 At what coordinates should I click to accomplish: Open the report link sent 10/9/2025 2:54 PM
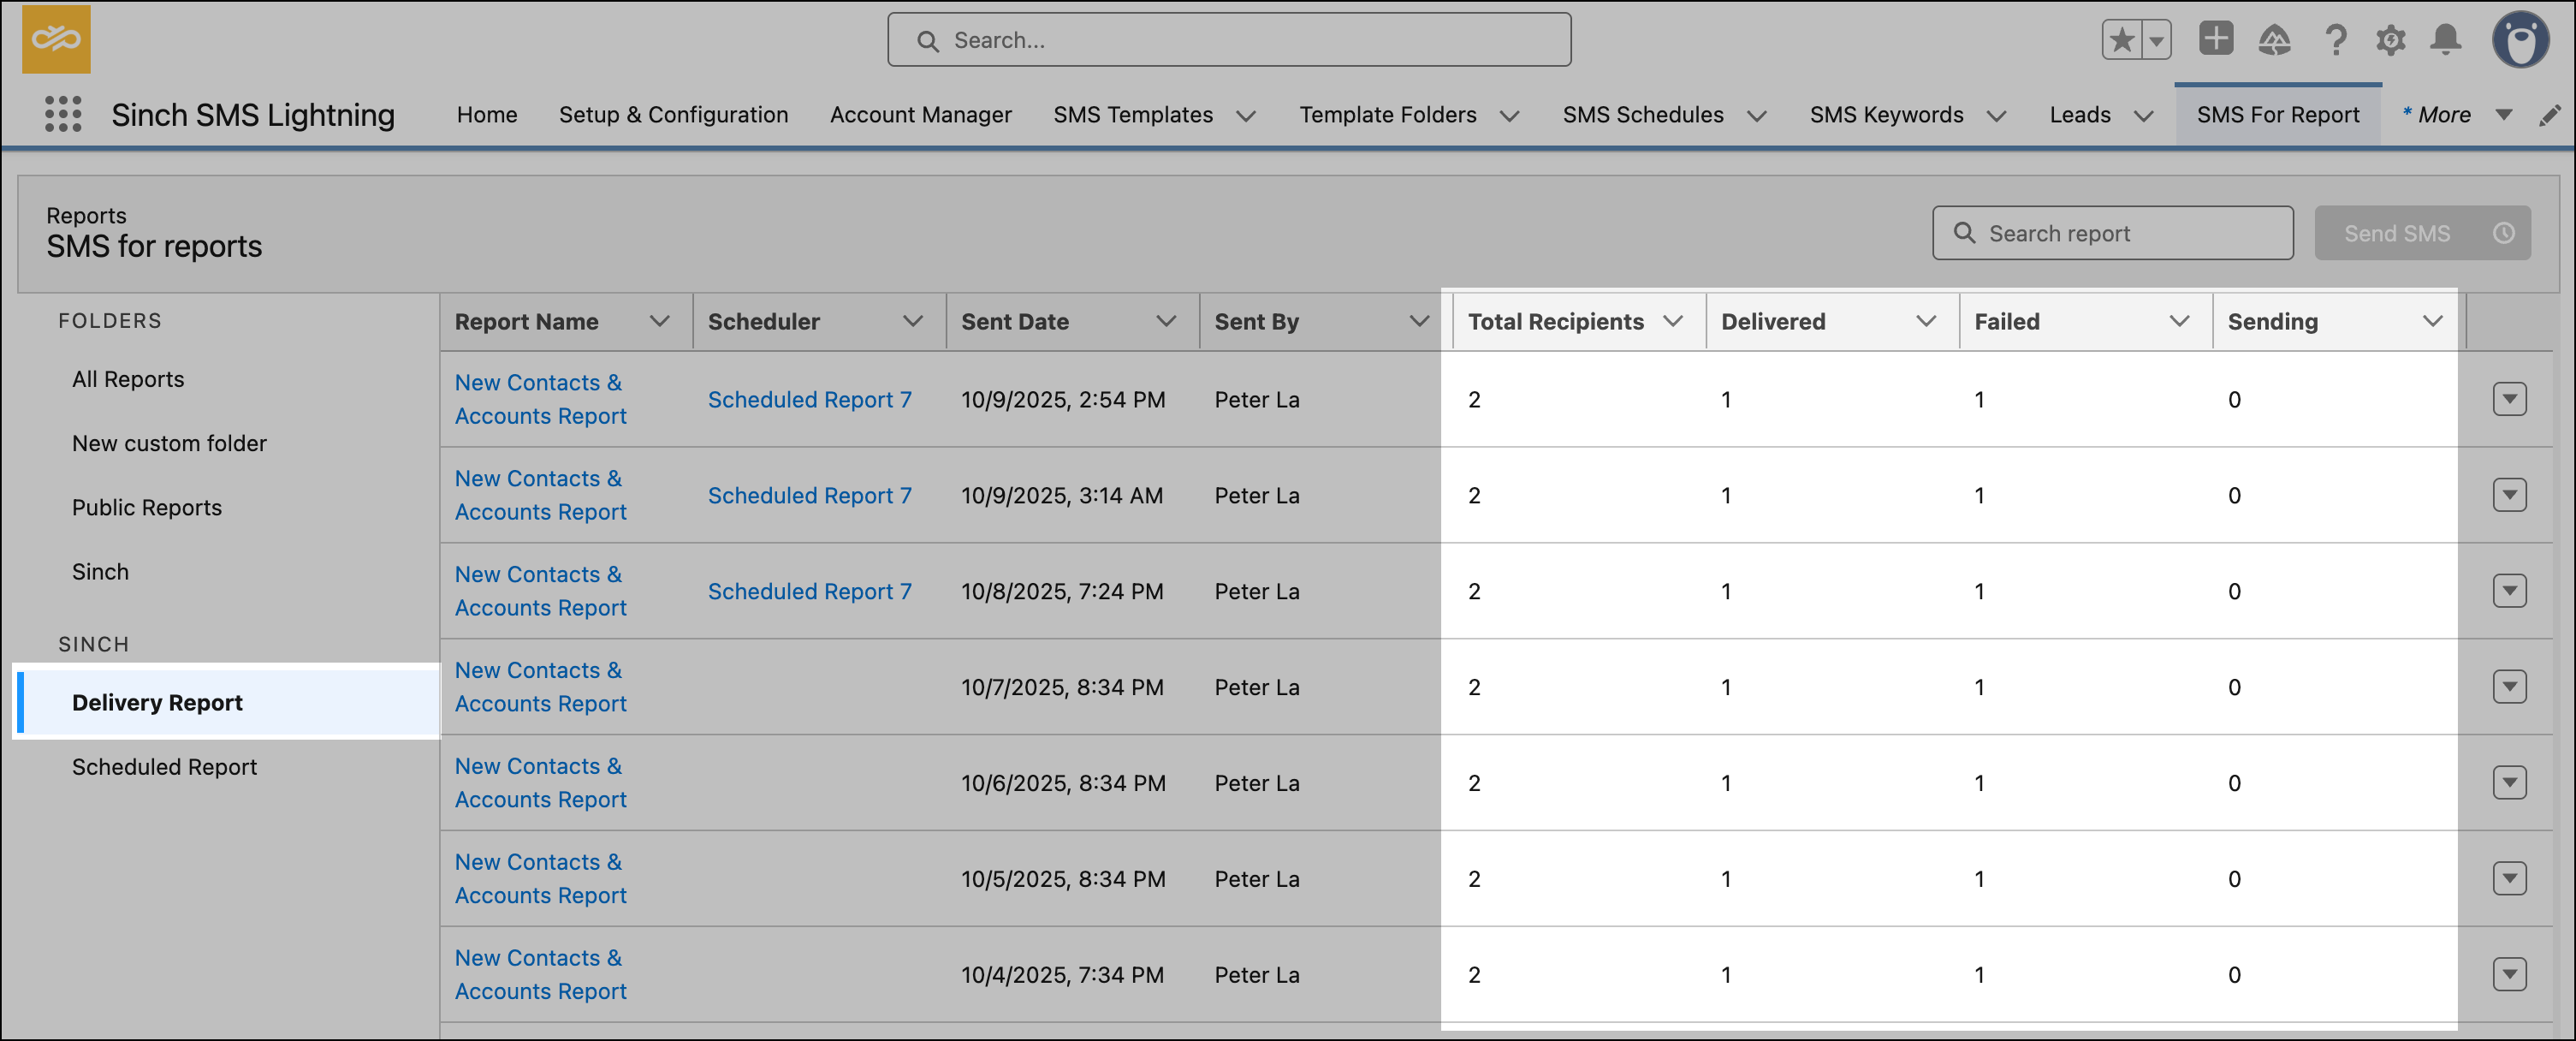[x=540, y=399]
